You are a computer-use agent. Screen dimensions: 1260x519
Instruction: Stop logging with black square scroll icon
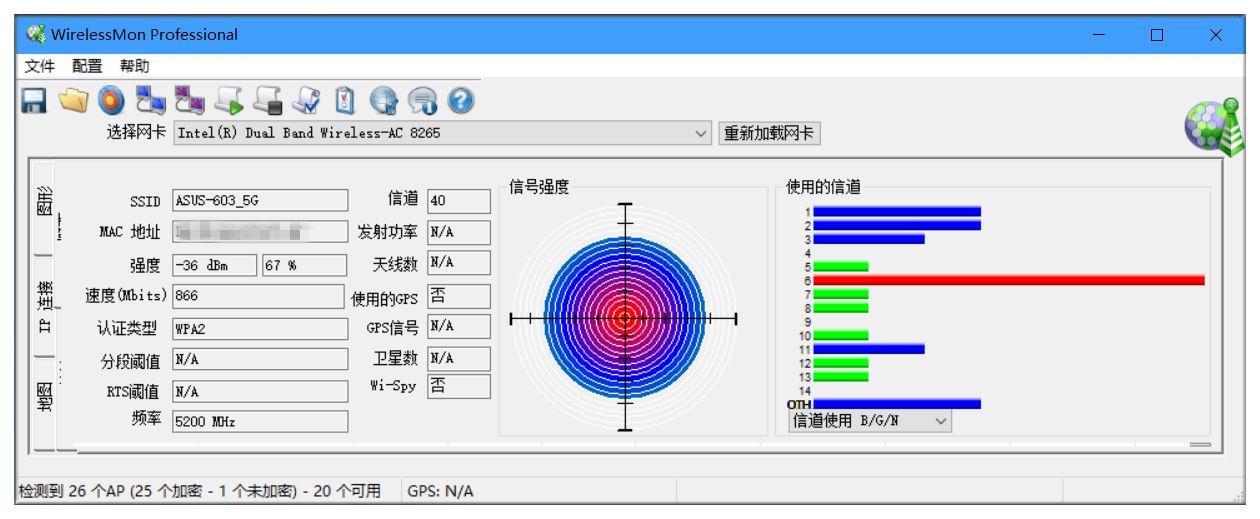(x=266, y=100)
